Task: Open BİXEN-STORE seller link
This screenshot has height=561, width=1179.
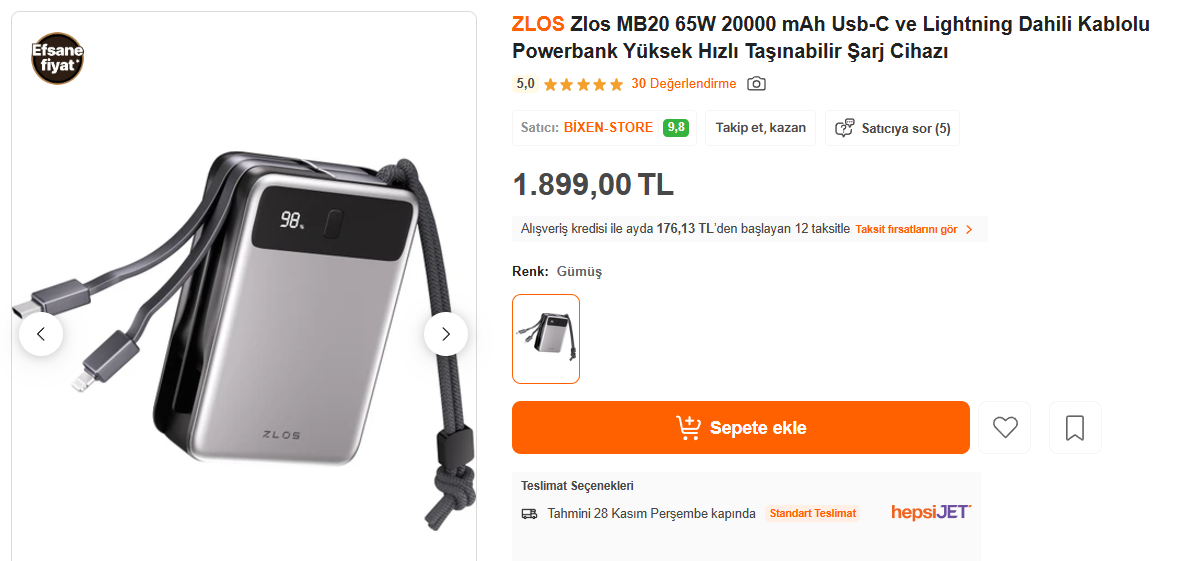Action: [x=608, y=128]
